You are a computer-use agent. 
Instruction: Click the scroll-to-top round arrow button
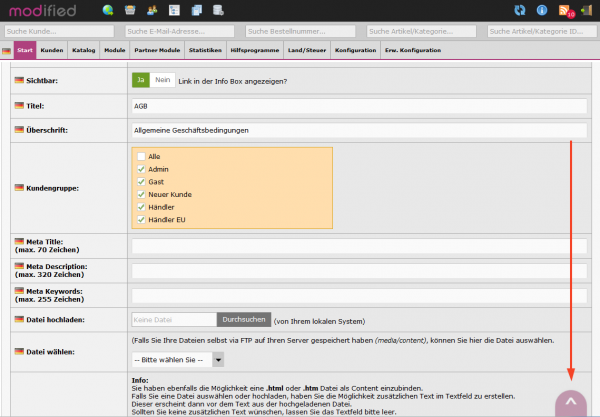coord(571,403)
